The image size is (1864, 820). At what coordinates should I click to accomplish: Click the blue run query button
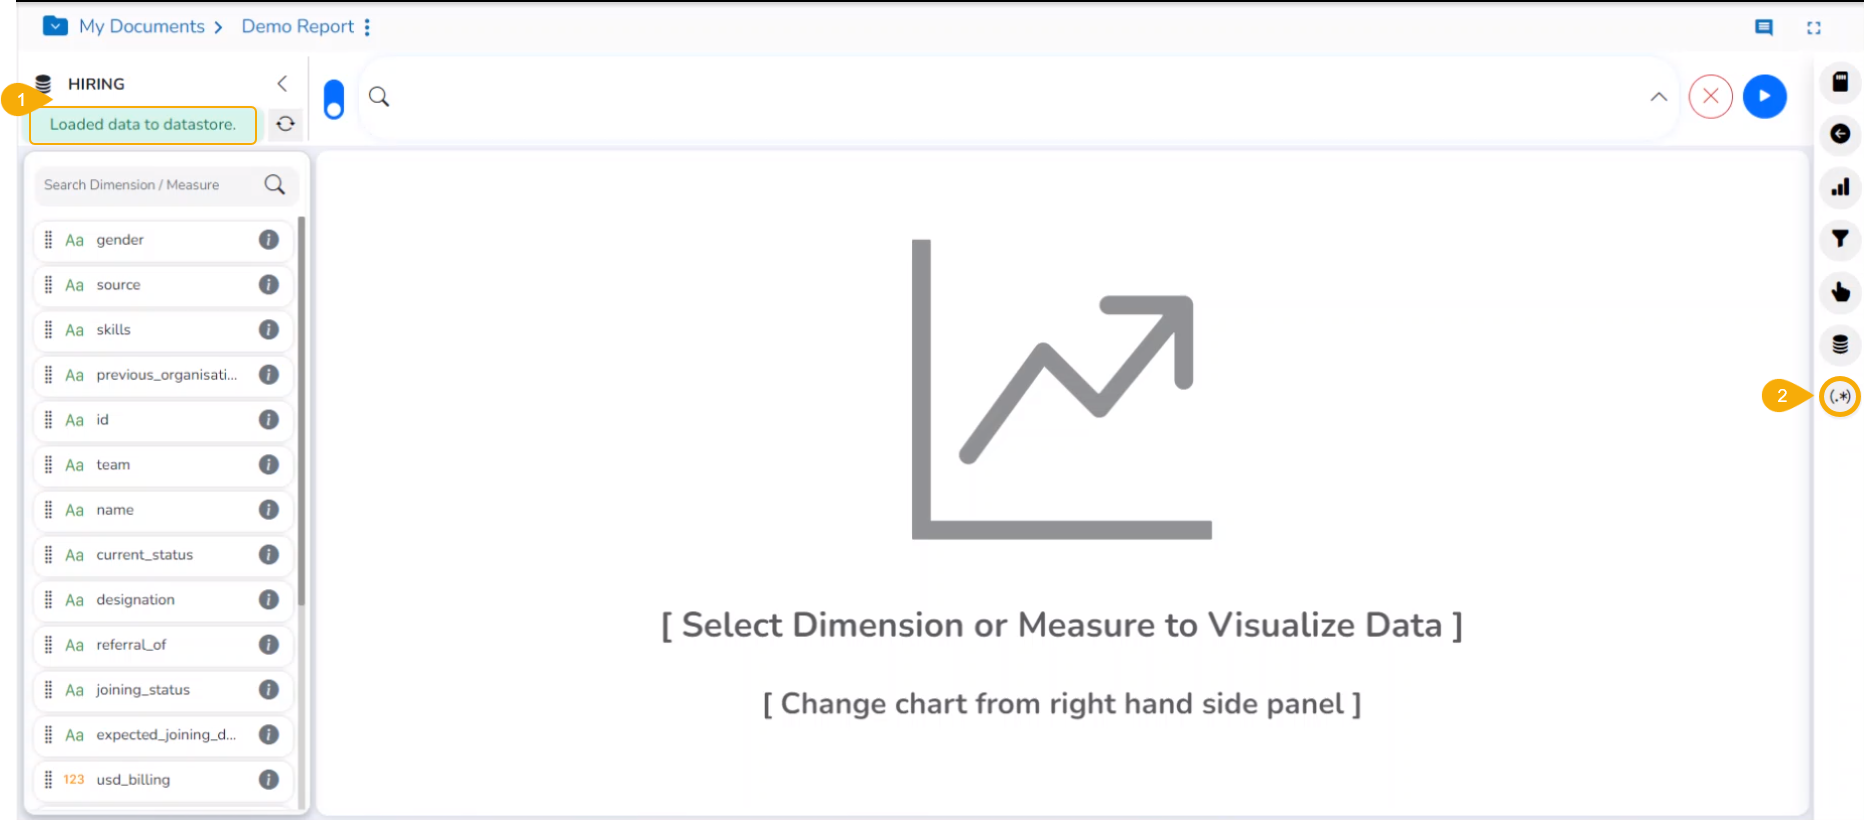[1764, 97]
